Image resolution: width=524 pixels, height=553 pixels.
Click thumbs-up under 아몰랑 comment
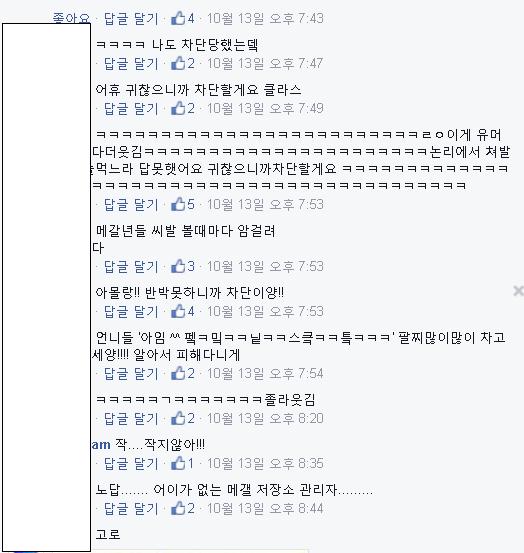pyautogui.click(x=178, y=311)
